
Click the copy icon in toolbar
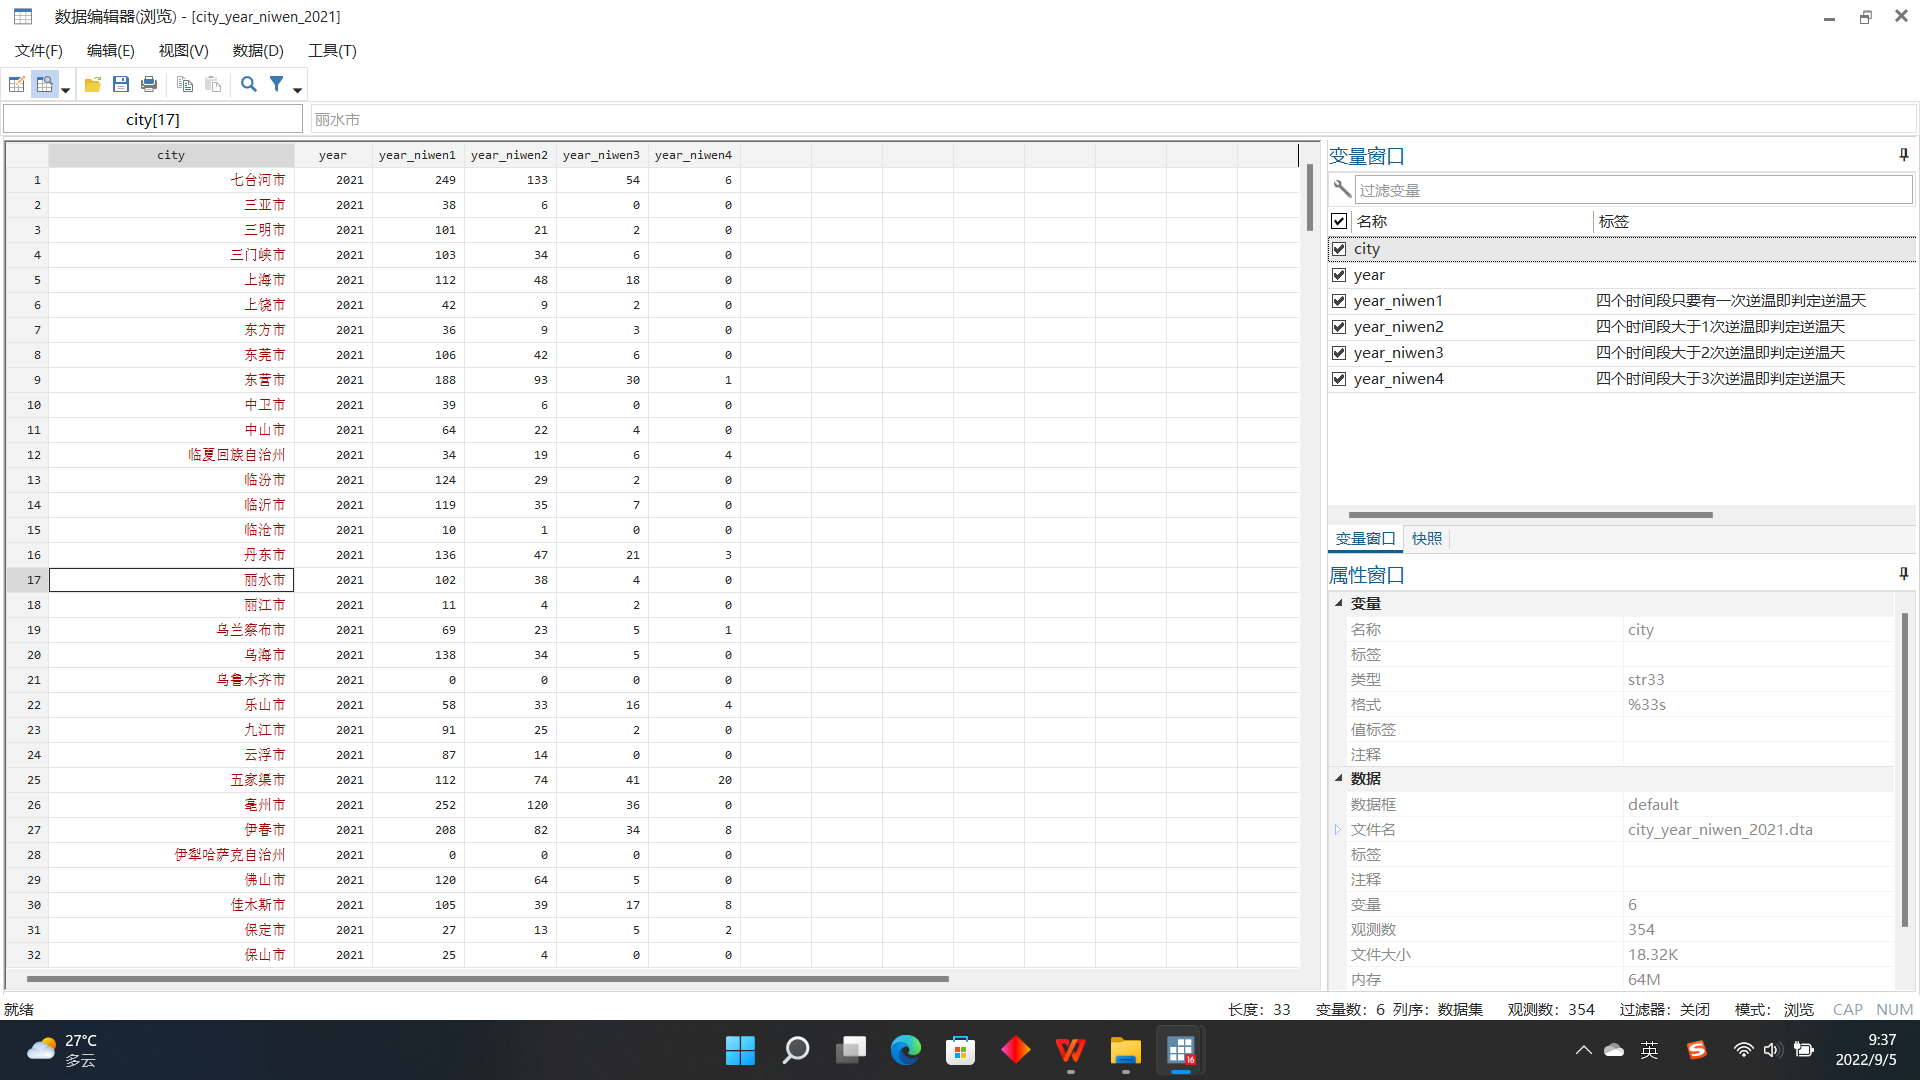coord(185,85)
